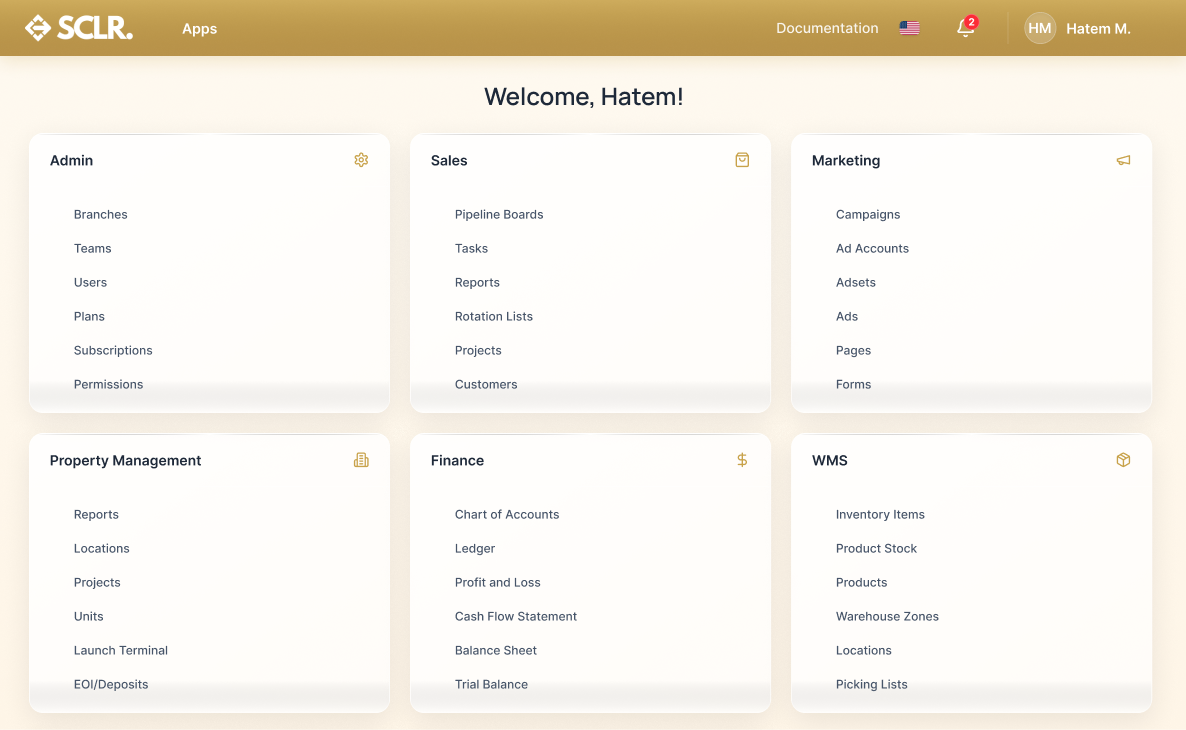Open Inventory Items in WMS
The width and height of the screenshot is (1186, 730).
(881, 514)
